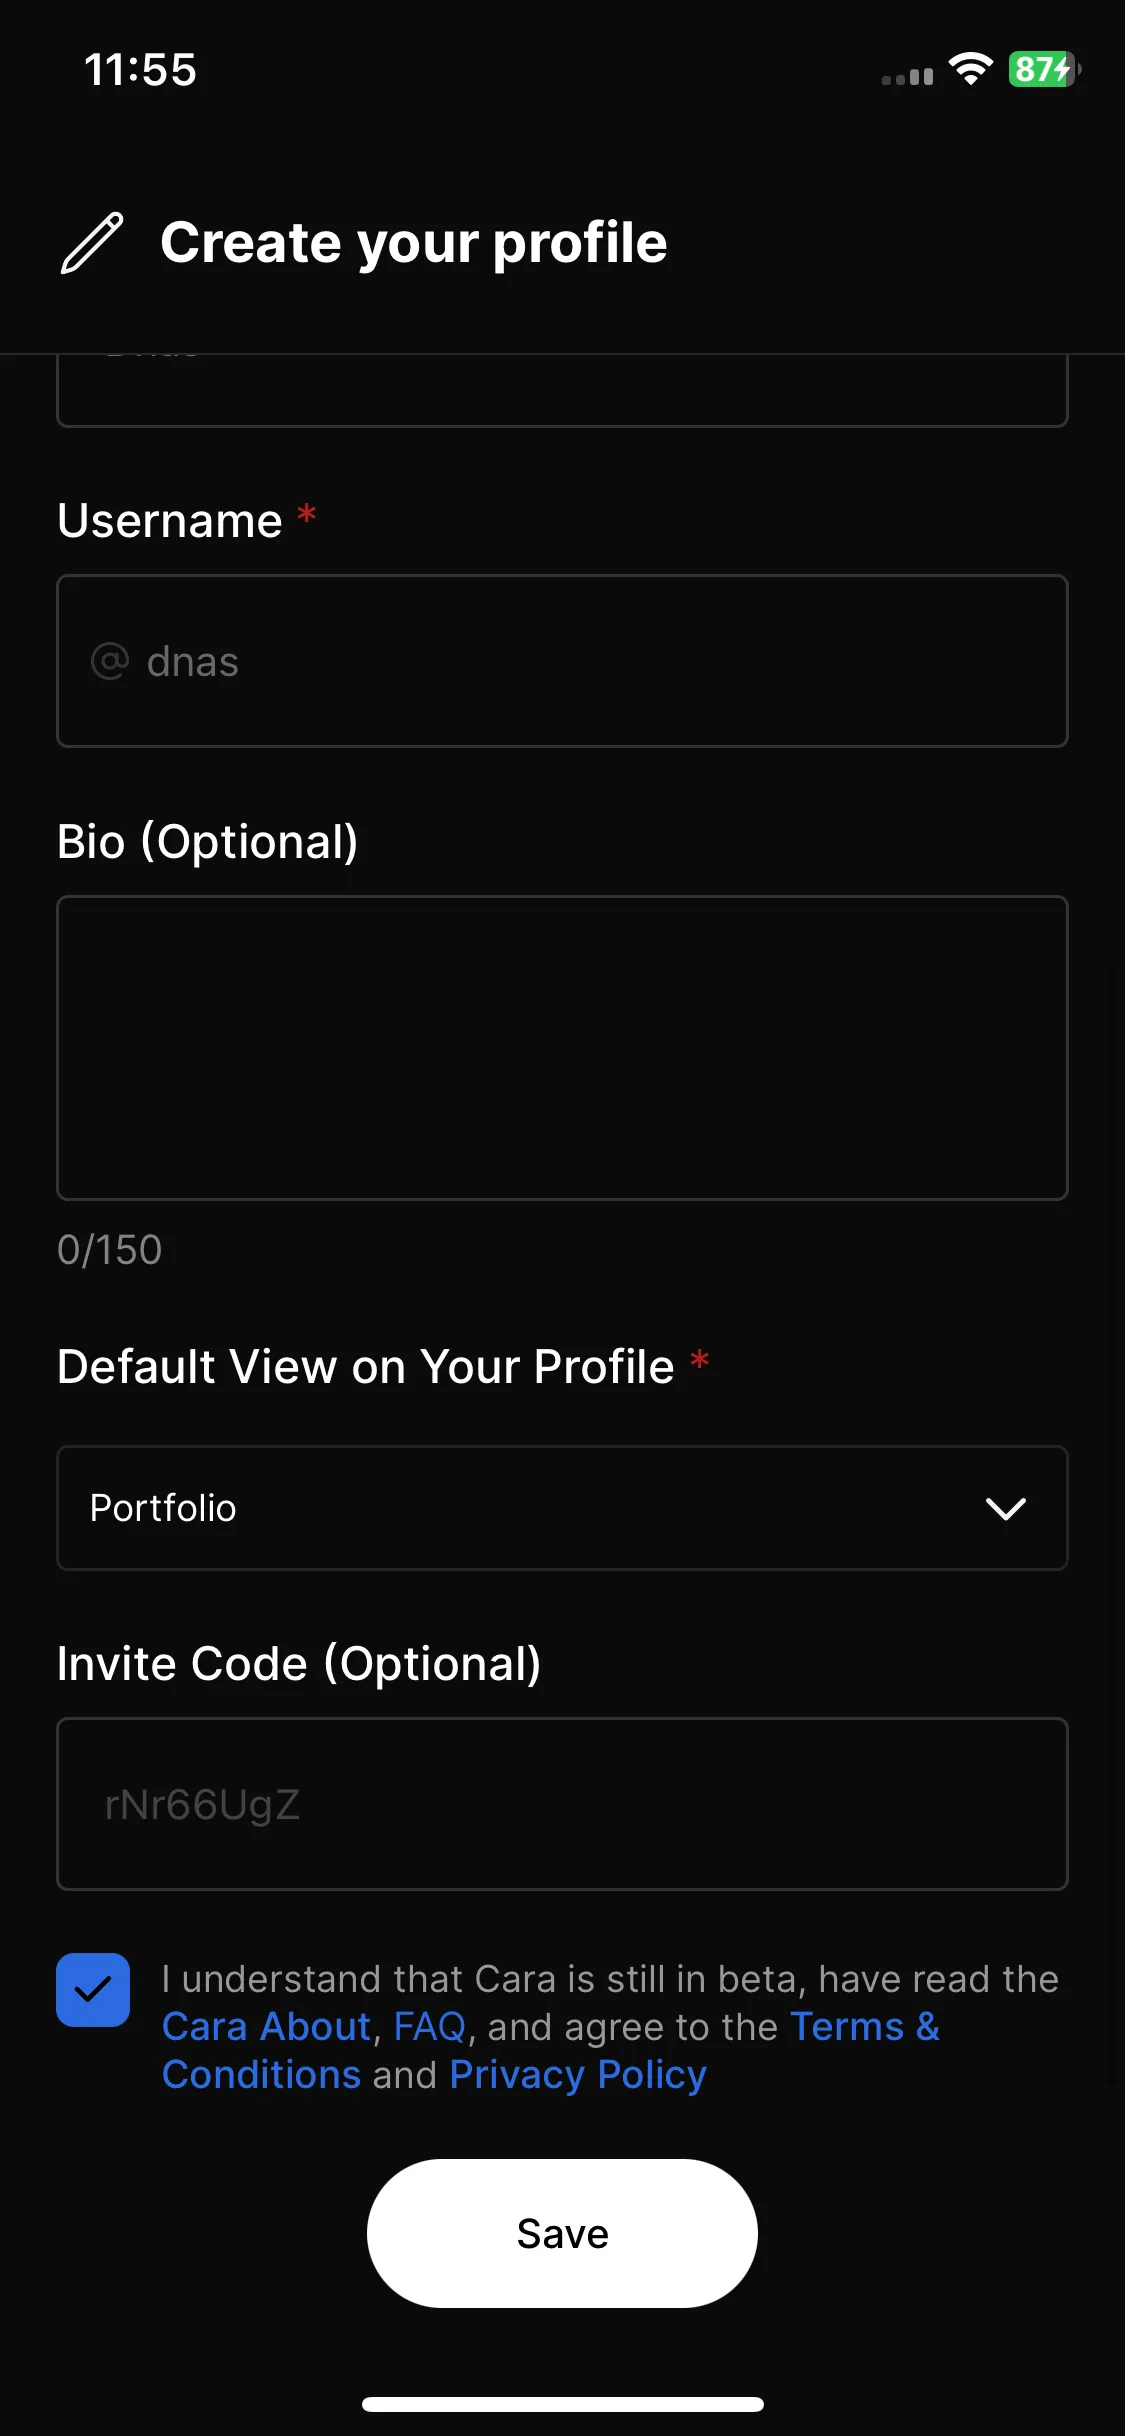1125x2436 pixels.
Task: Tap the Create your profile heading
Action: tap(414, 243)
